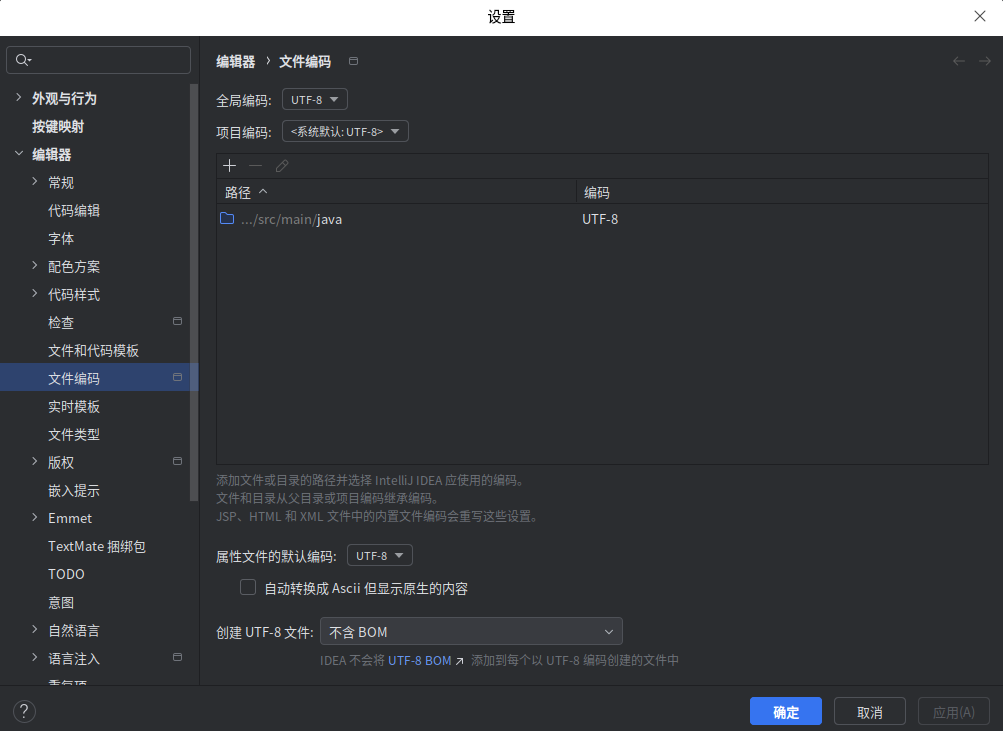The height and width of the screenshot is (731, 1003).
Task: Click the 编码 column header
Action: click(x=782, y=193)
